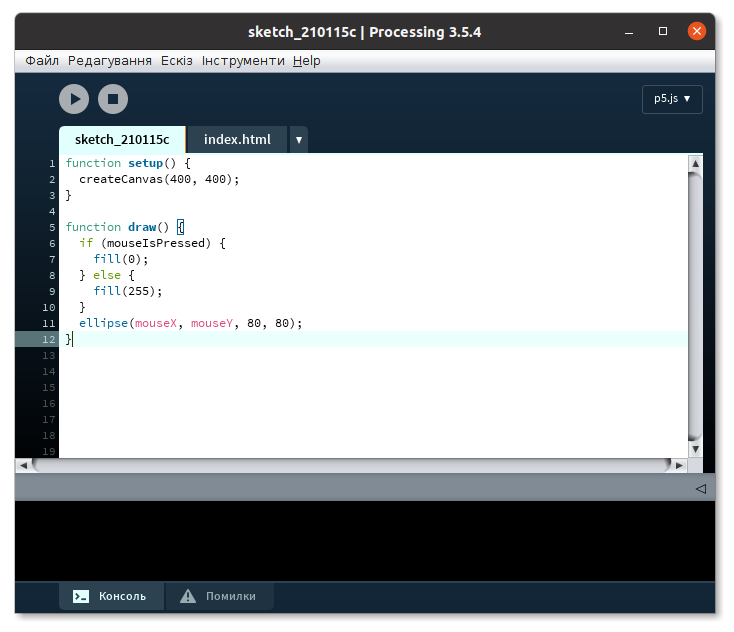734x632 pixels.
Task: Click the horizontal scrollbar thumb
Action: click(x=352, y=465)
